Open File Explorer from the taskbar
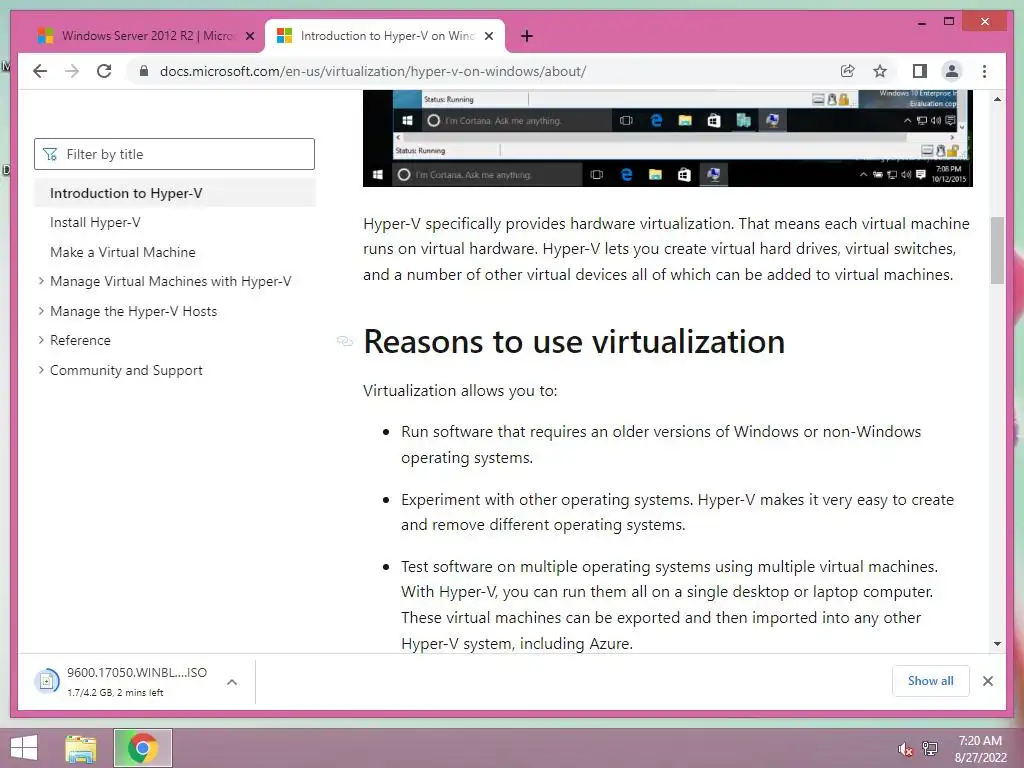The height and width of the screenshot is (768, 1024). tap(81, 748)
